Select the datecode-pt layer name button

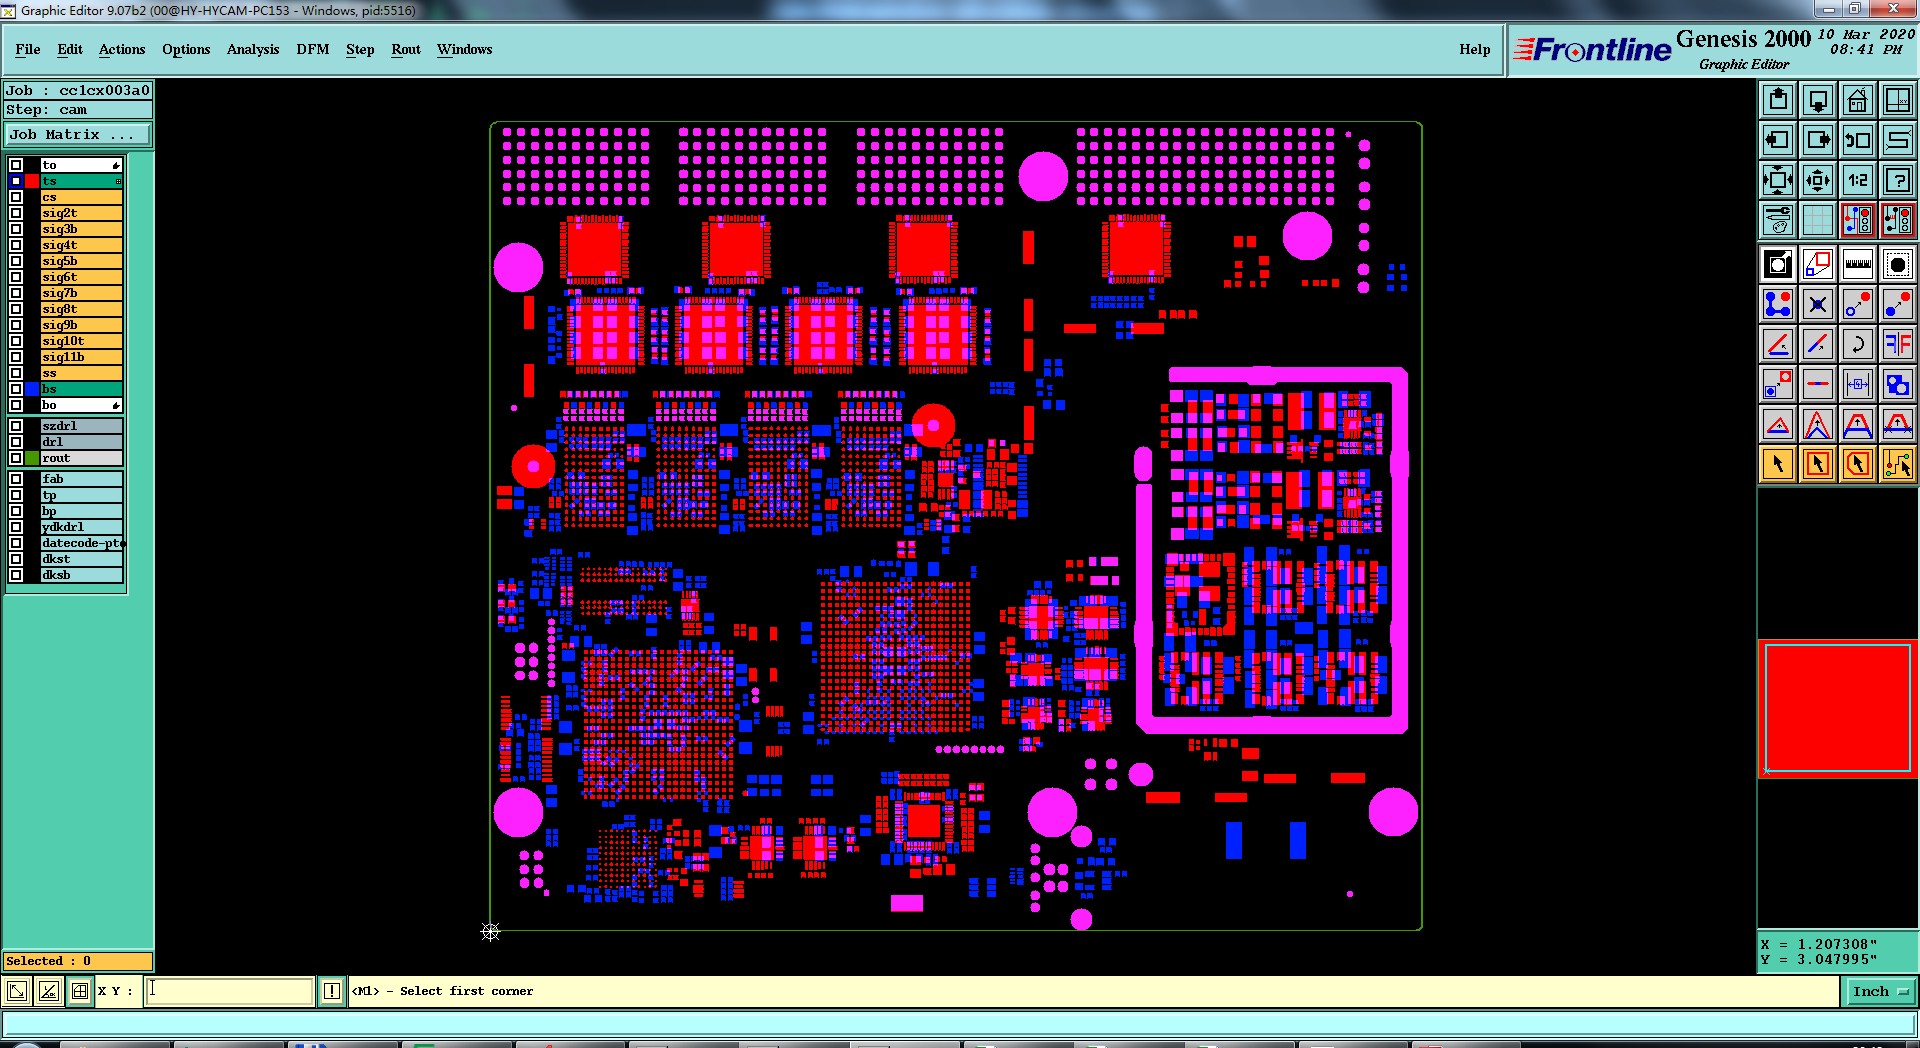click(81, 543)
